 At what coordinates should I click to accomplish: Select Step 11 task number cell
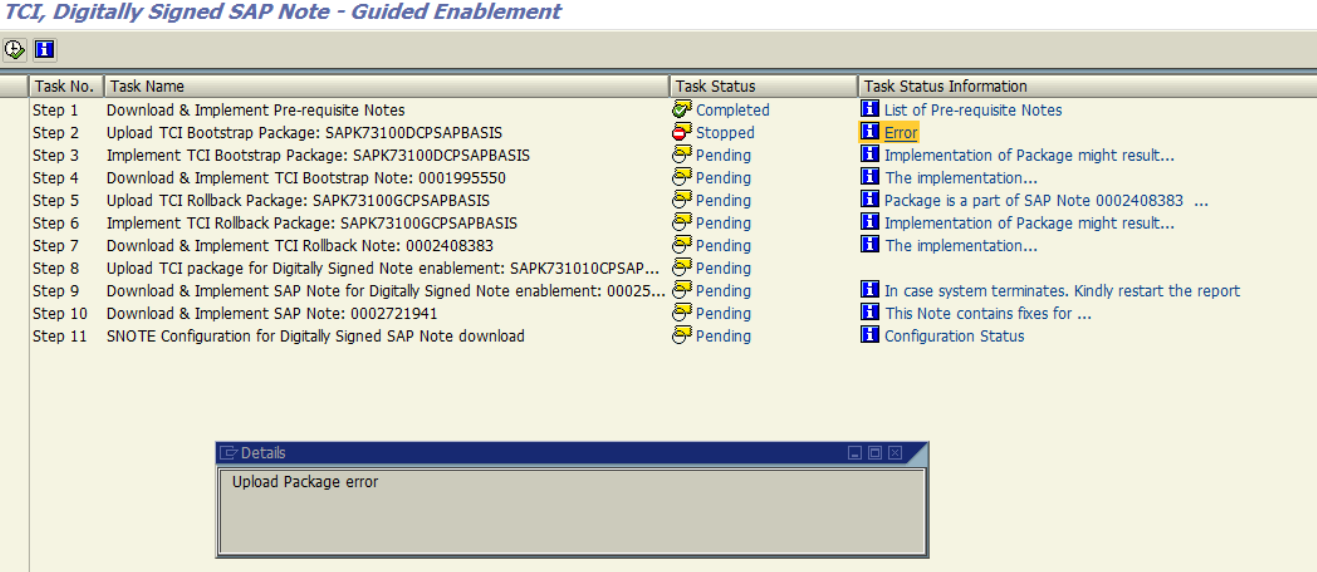[59, 336]
